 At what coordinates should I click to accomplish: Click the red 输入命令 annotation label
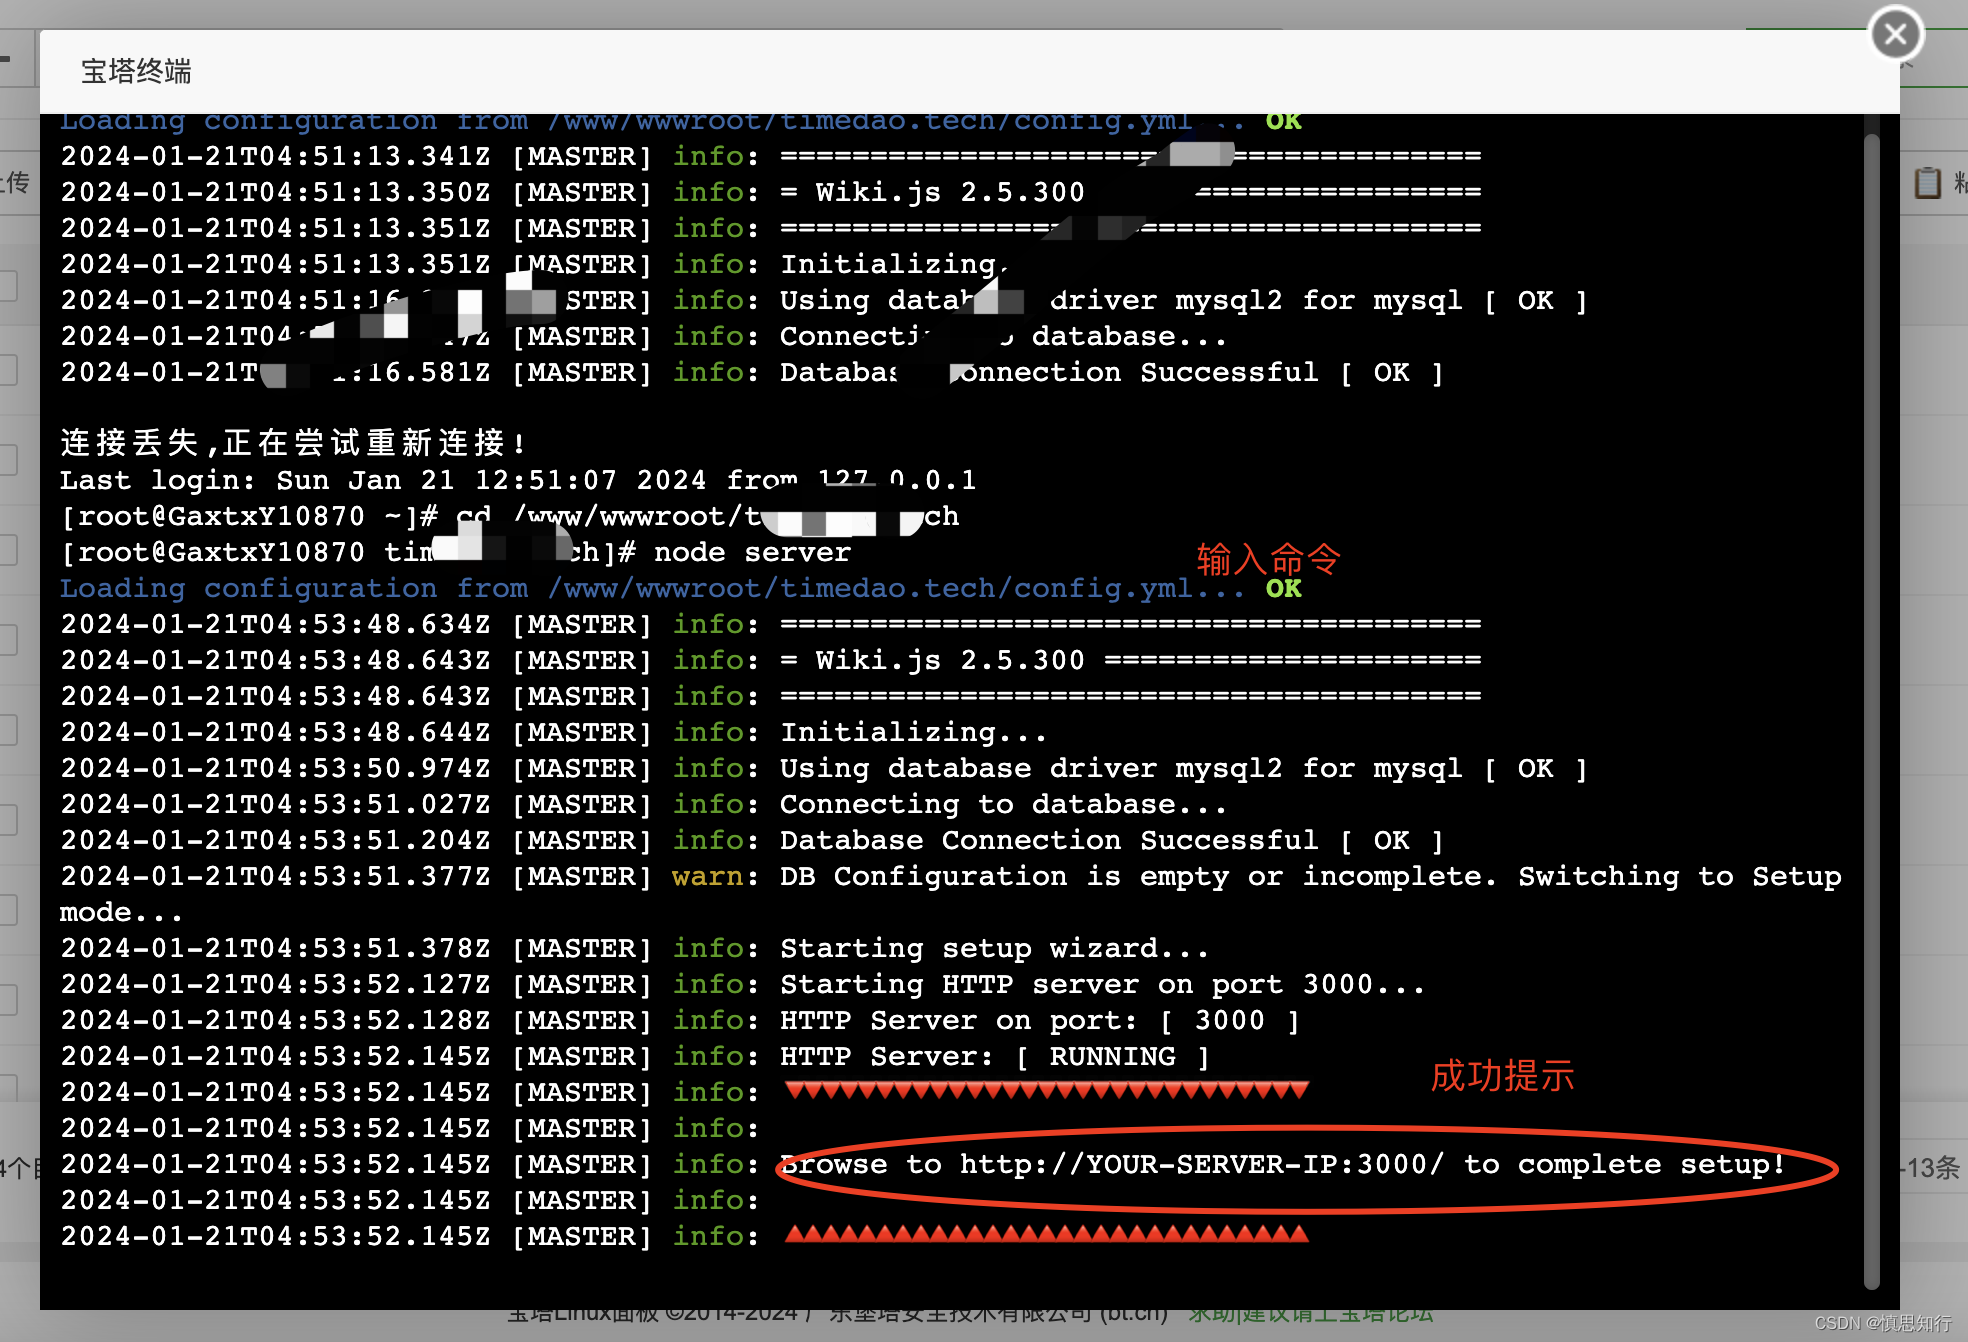(x=1267, y=559)
